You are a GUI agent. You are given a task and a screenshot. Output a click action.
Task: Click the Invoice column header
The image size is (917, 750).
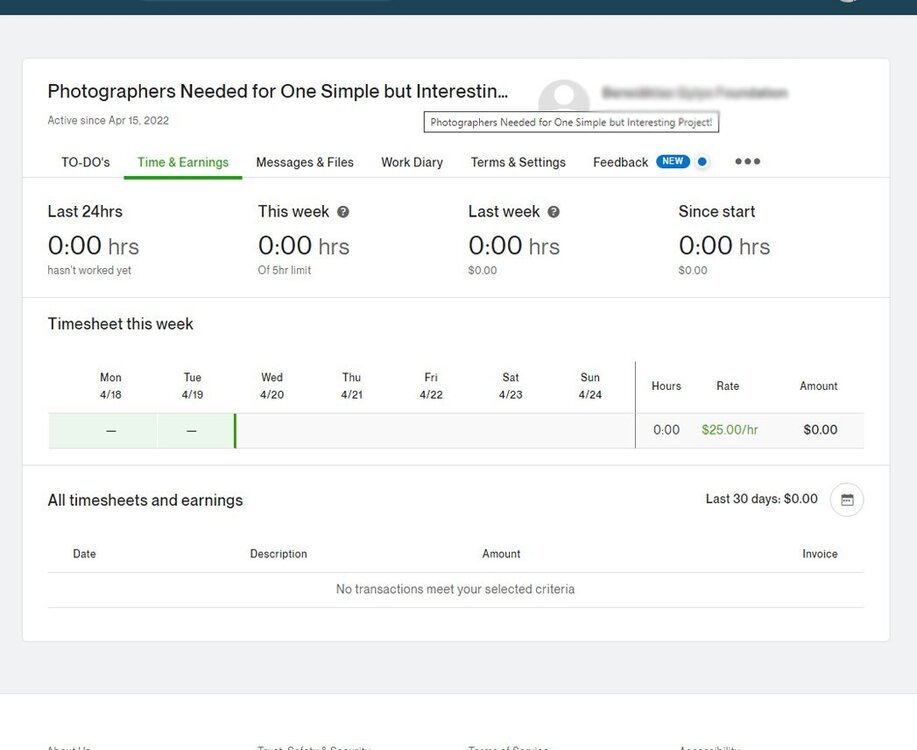coord(820,554)
